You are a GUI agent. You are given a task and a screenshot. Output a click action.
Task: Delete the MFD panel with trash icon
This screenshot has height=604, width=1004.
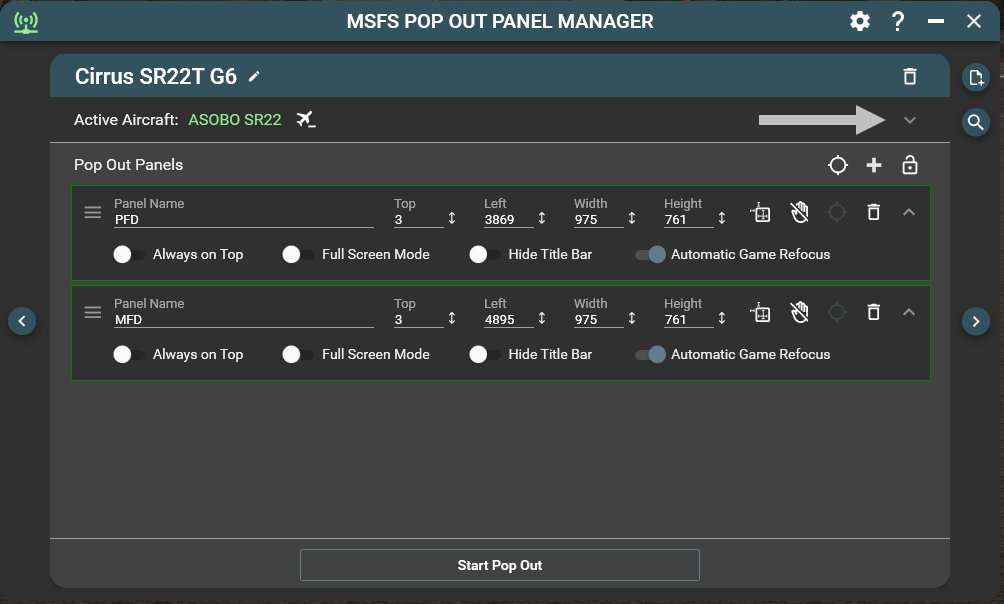pyautogui.click(x=873, y=312)
